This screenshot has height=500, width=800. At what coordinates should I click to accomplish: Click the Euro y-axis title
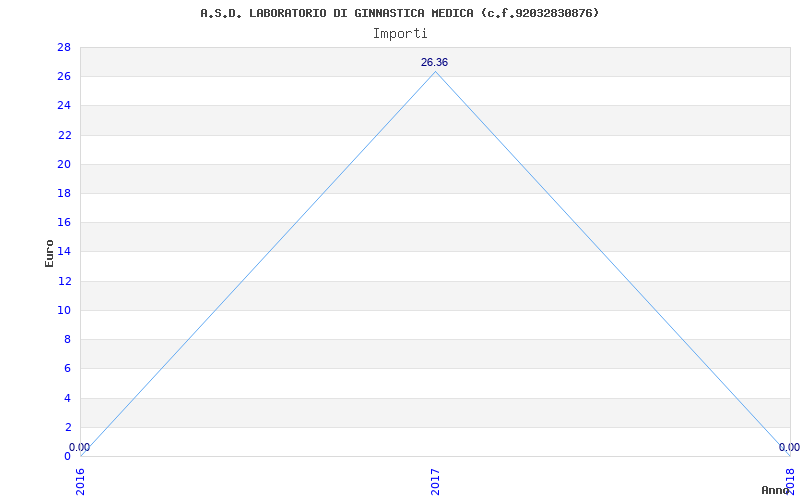coord(49,253)
